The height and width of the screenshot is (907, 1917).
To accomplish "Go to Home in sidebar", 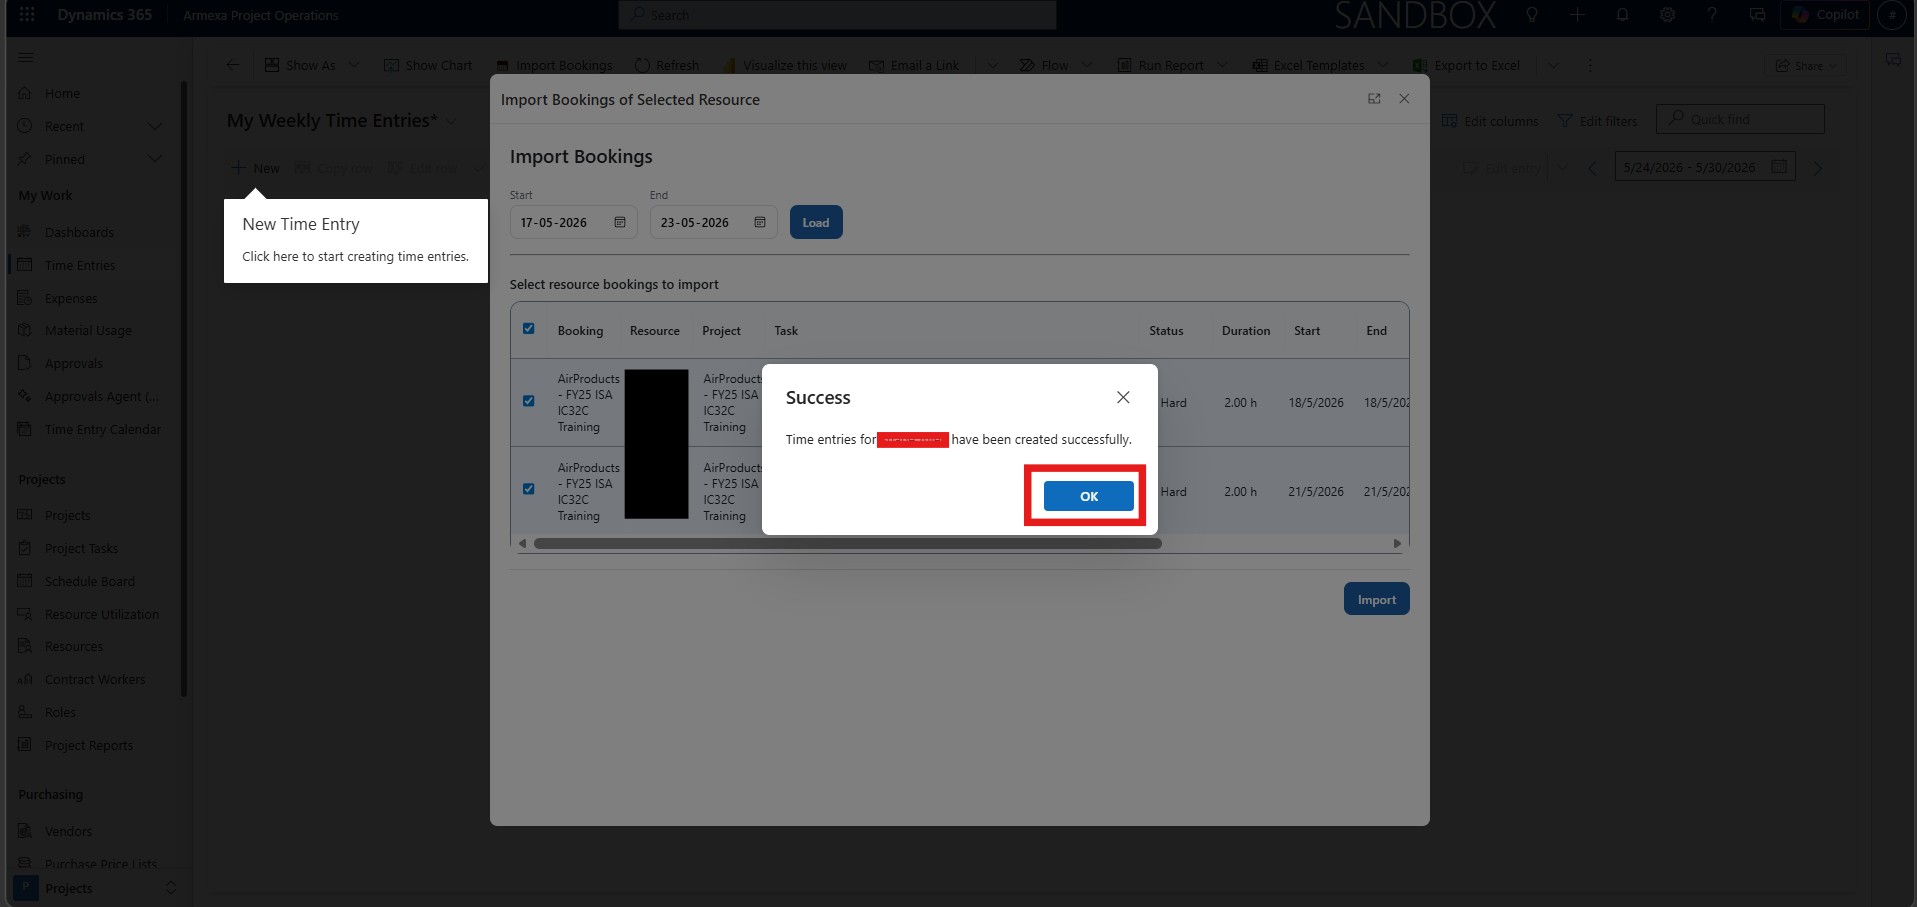I will [62, 93].
